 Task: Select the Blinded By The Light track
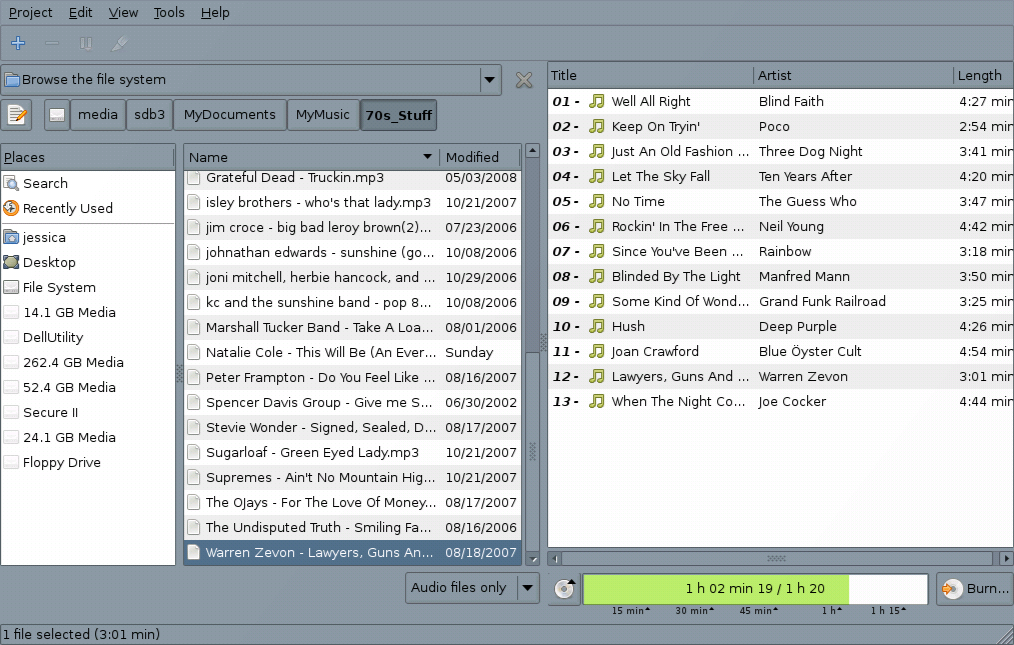coord(781,277)
